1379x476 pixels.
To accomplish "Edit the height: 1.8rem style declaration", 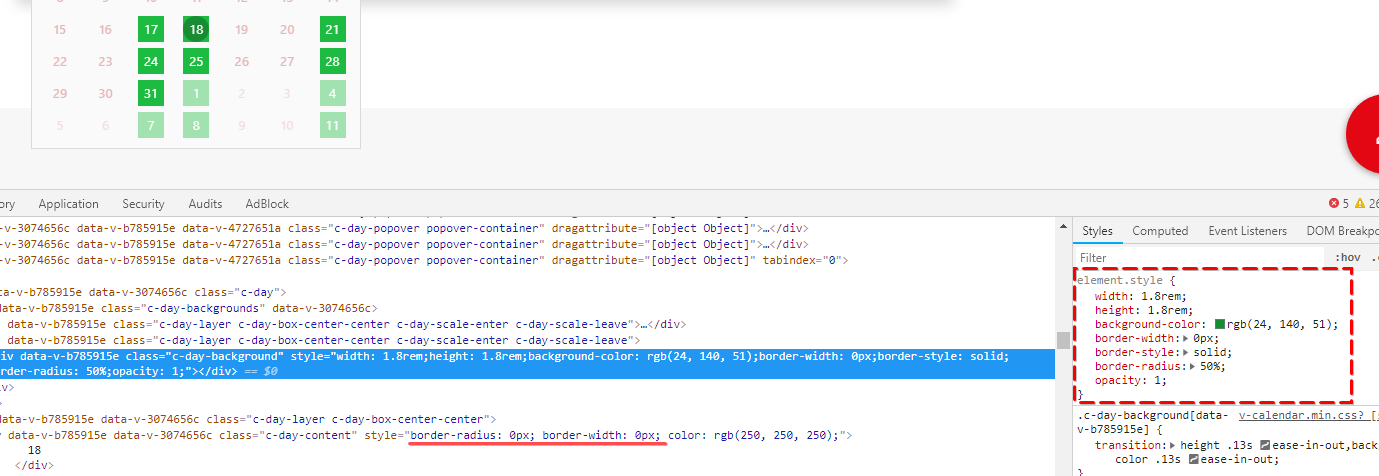I will pyautogui.click(x=1144, y=310).
